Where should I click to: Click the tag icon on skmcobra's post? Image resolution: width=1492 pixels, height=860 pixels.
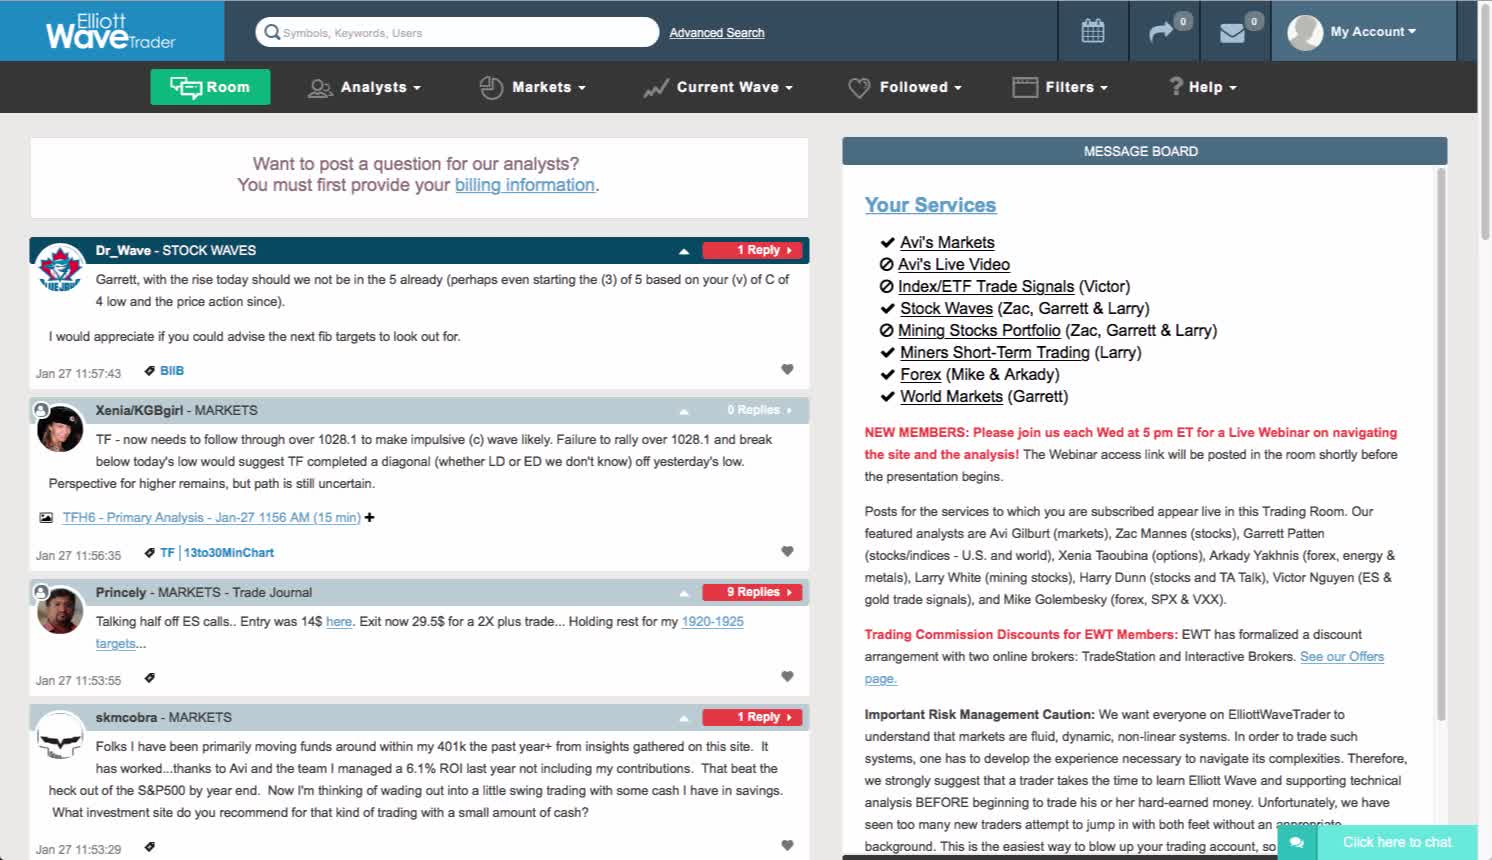[x=150, y=847]
